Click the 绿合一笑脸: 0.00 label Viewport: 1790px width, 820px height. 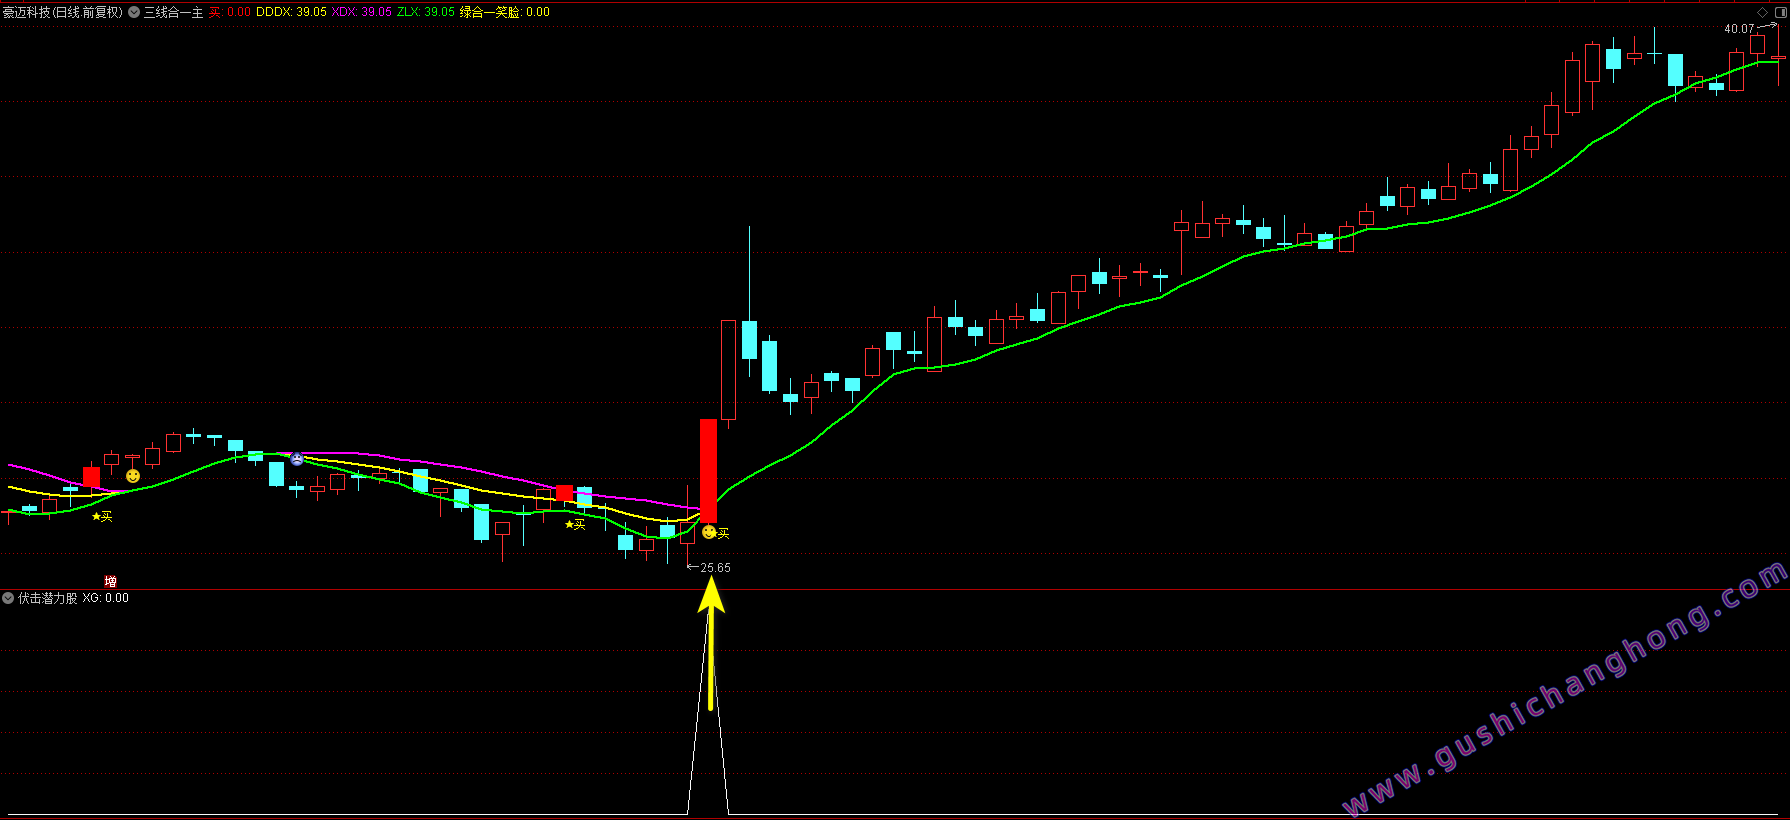point(505,12)
